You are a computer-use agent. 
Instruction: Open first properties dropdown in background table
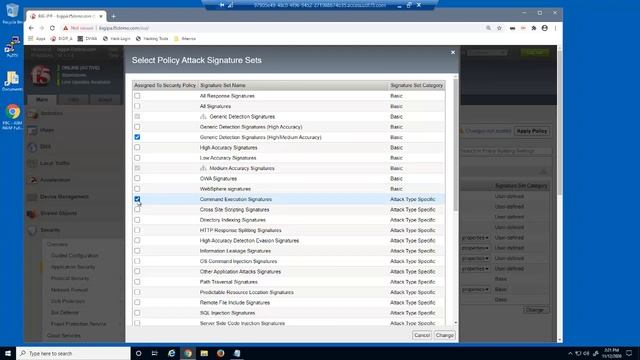tap(475, 238)
